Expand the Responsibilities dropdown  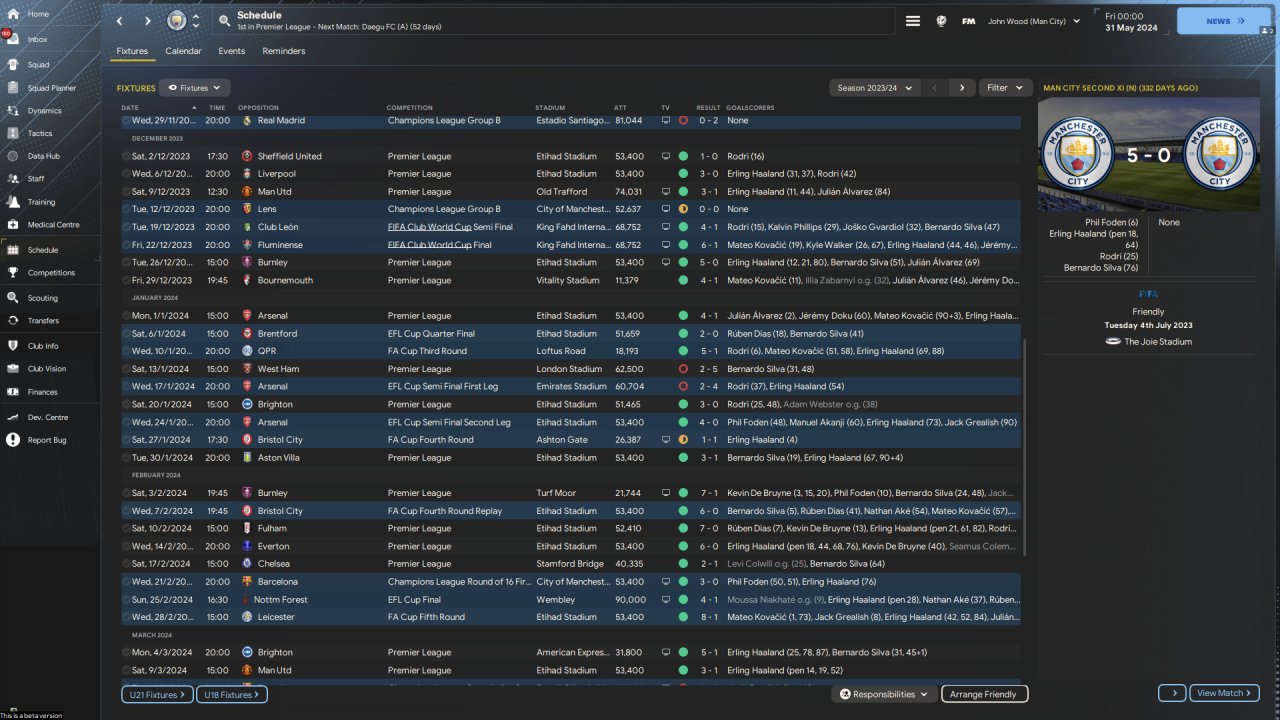(x=883, y=694)
